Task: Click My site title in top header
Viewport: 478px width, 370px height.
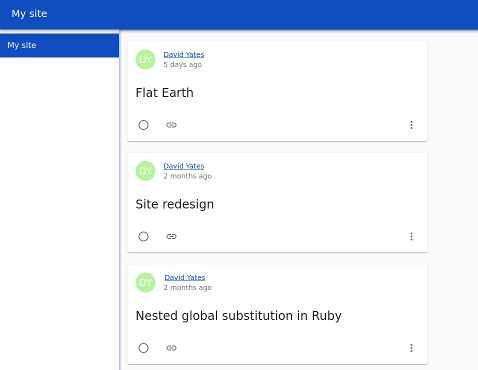Action: click(x=29, y=14)
